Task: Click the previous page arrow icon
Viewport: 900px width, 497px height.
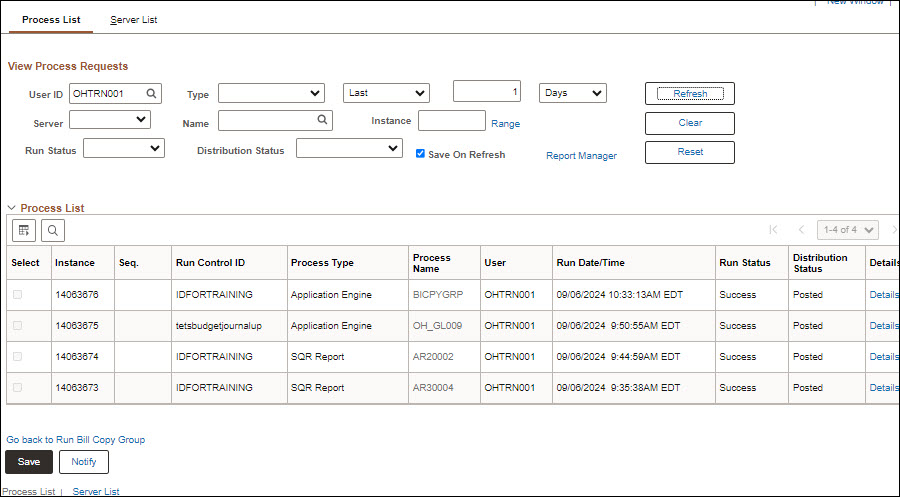Action: 801,230
